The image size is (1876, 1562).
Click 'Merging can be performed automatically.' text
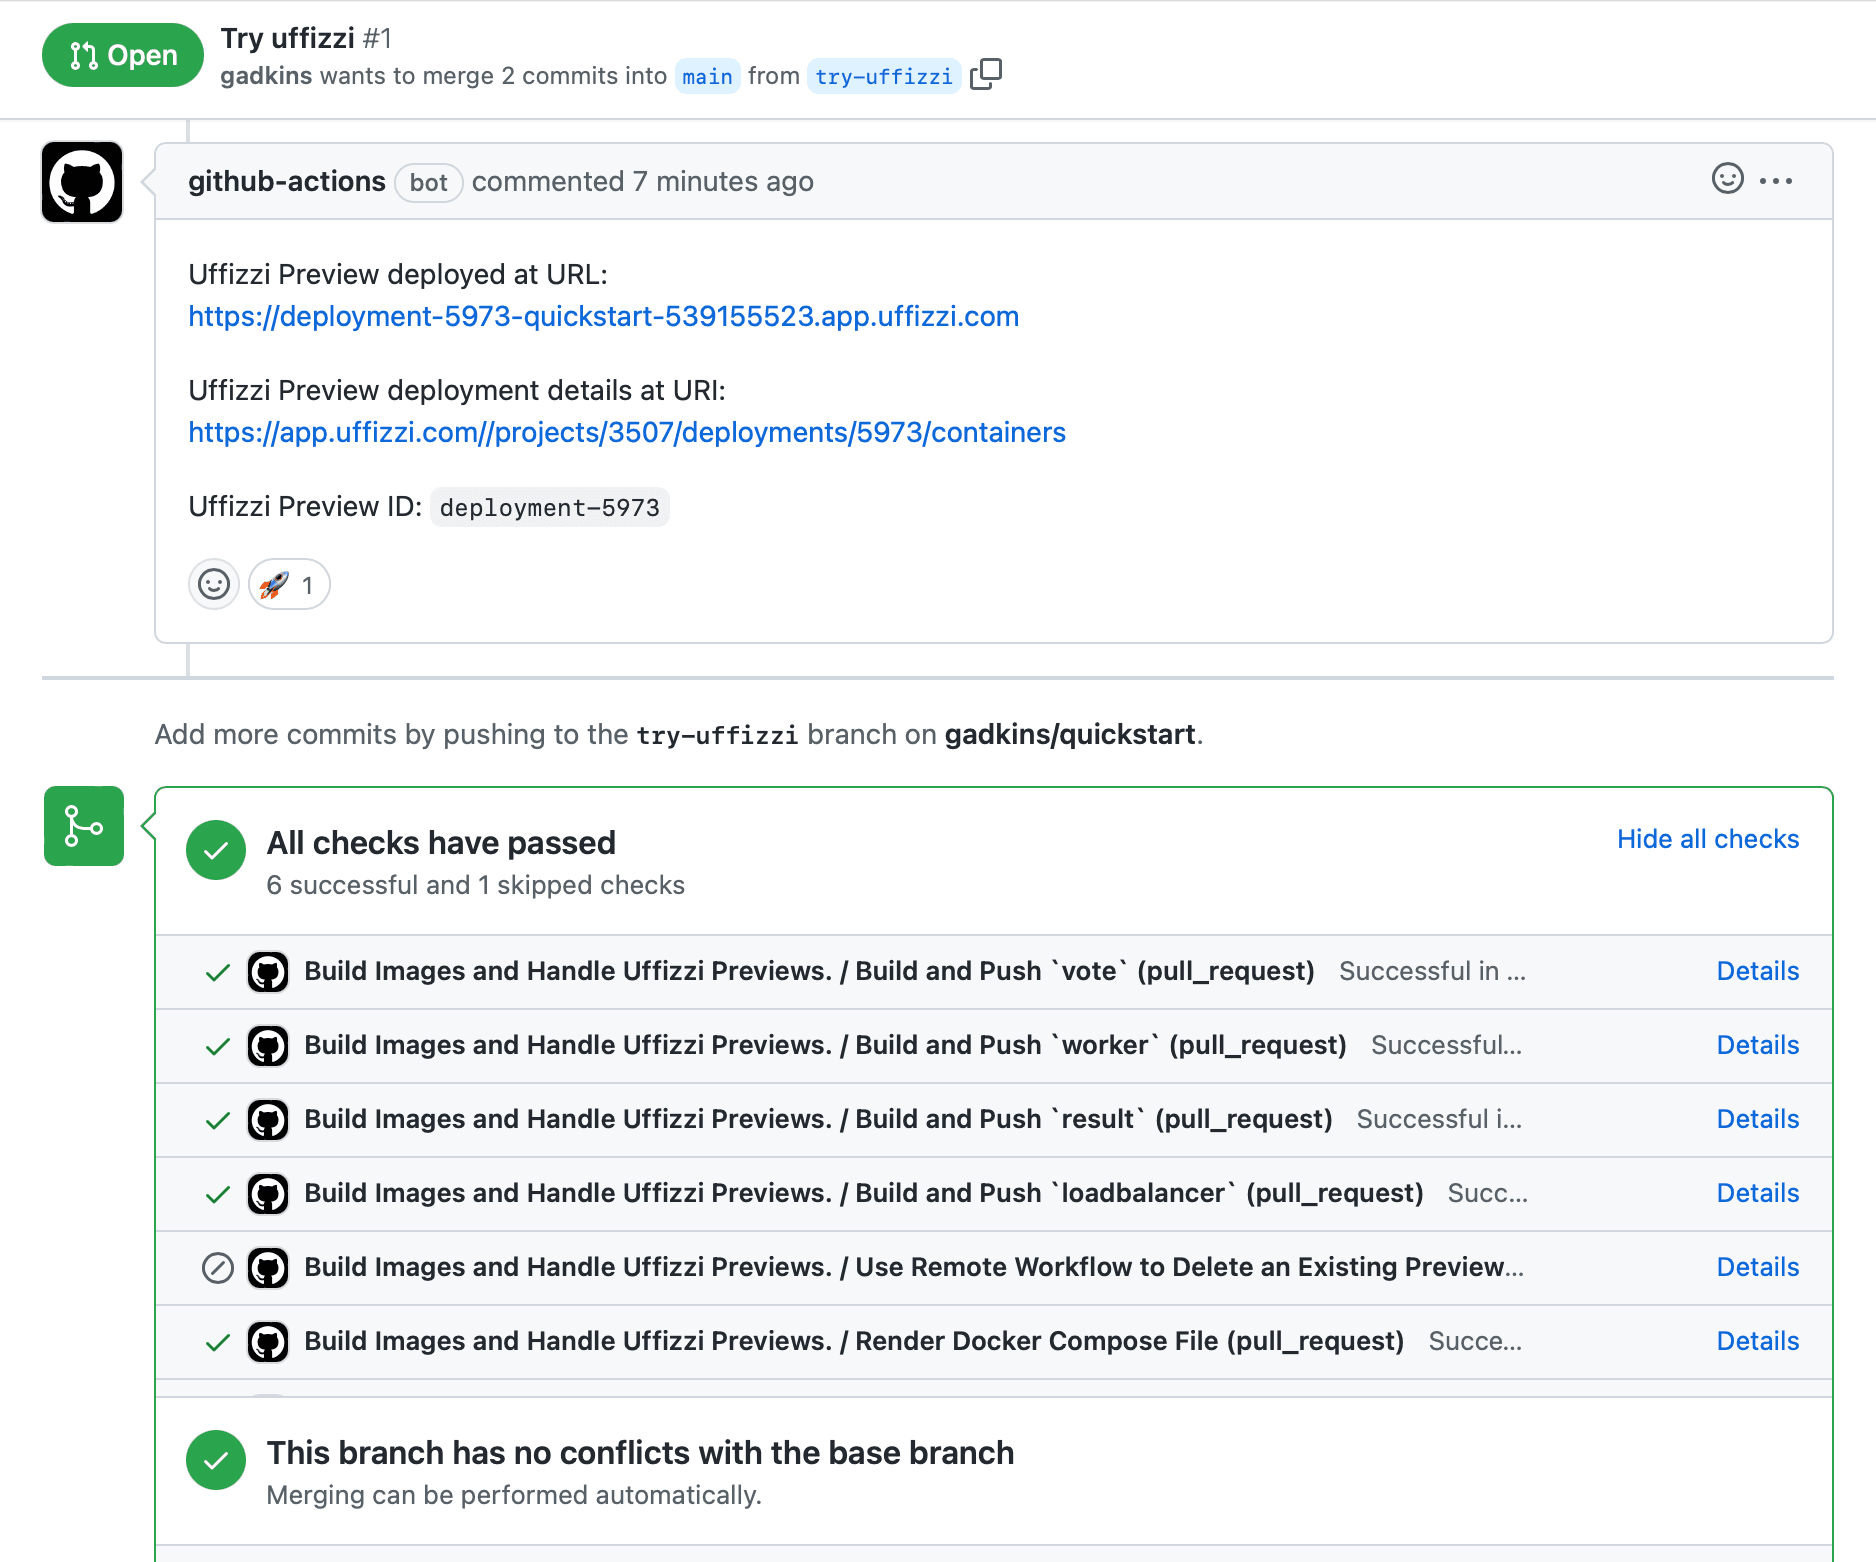(x=514, y=1495)
